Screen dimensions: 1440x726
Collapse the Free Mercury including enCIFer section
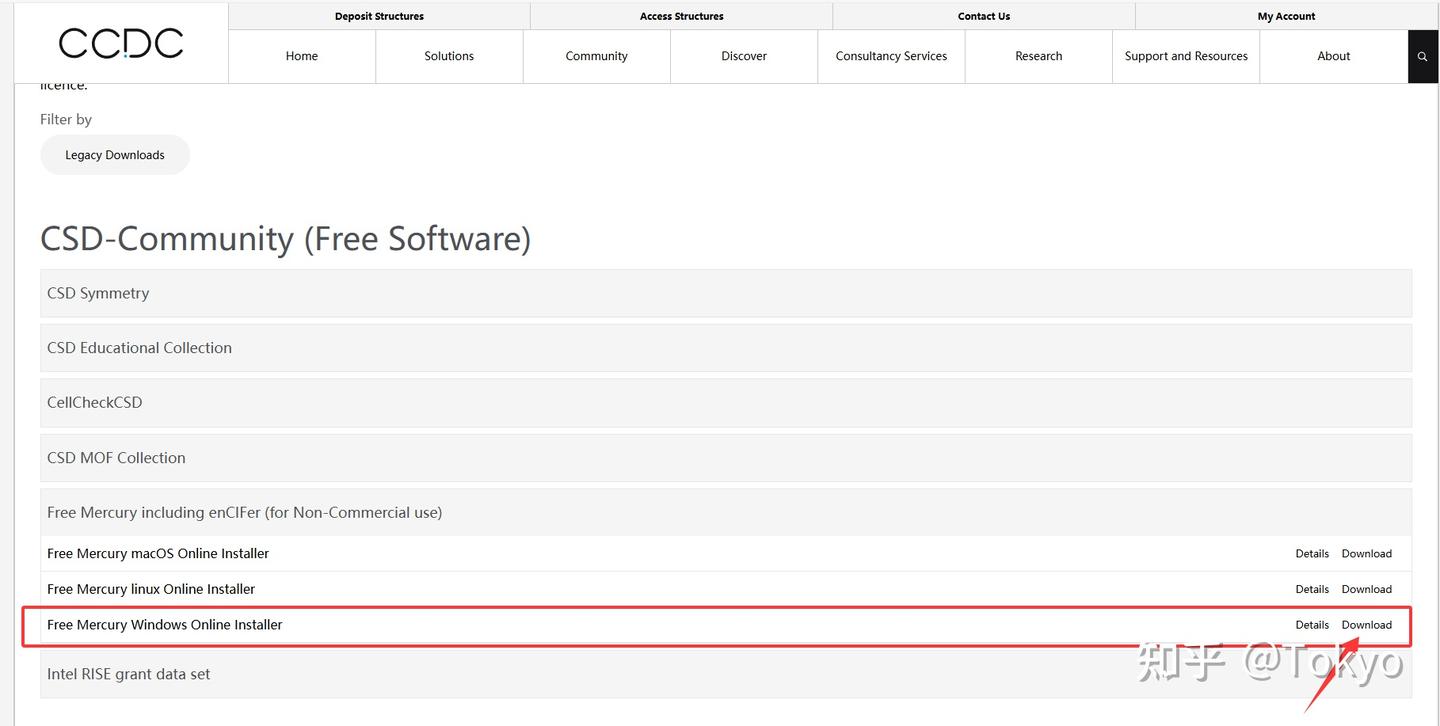726,512
